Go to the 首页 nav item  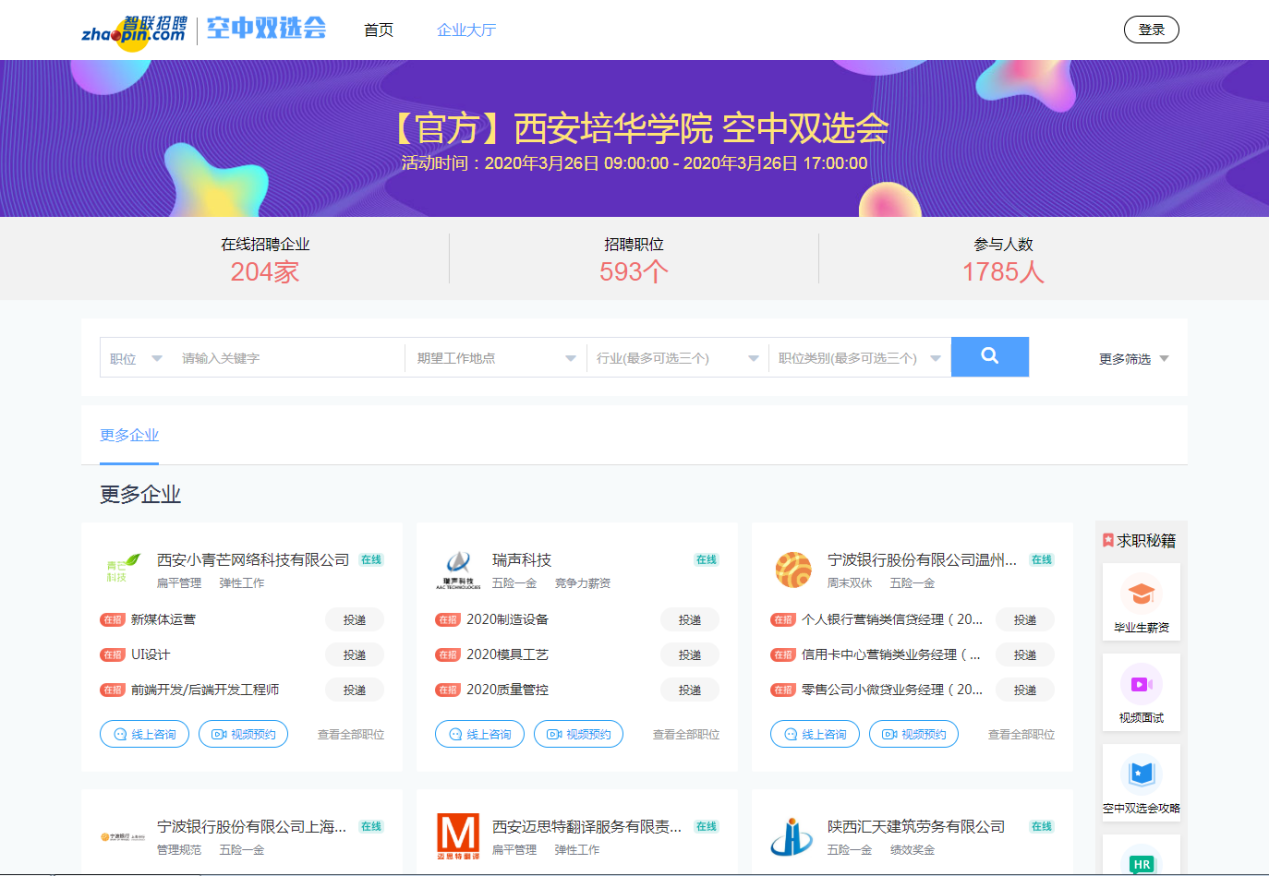pos(379,30)
